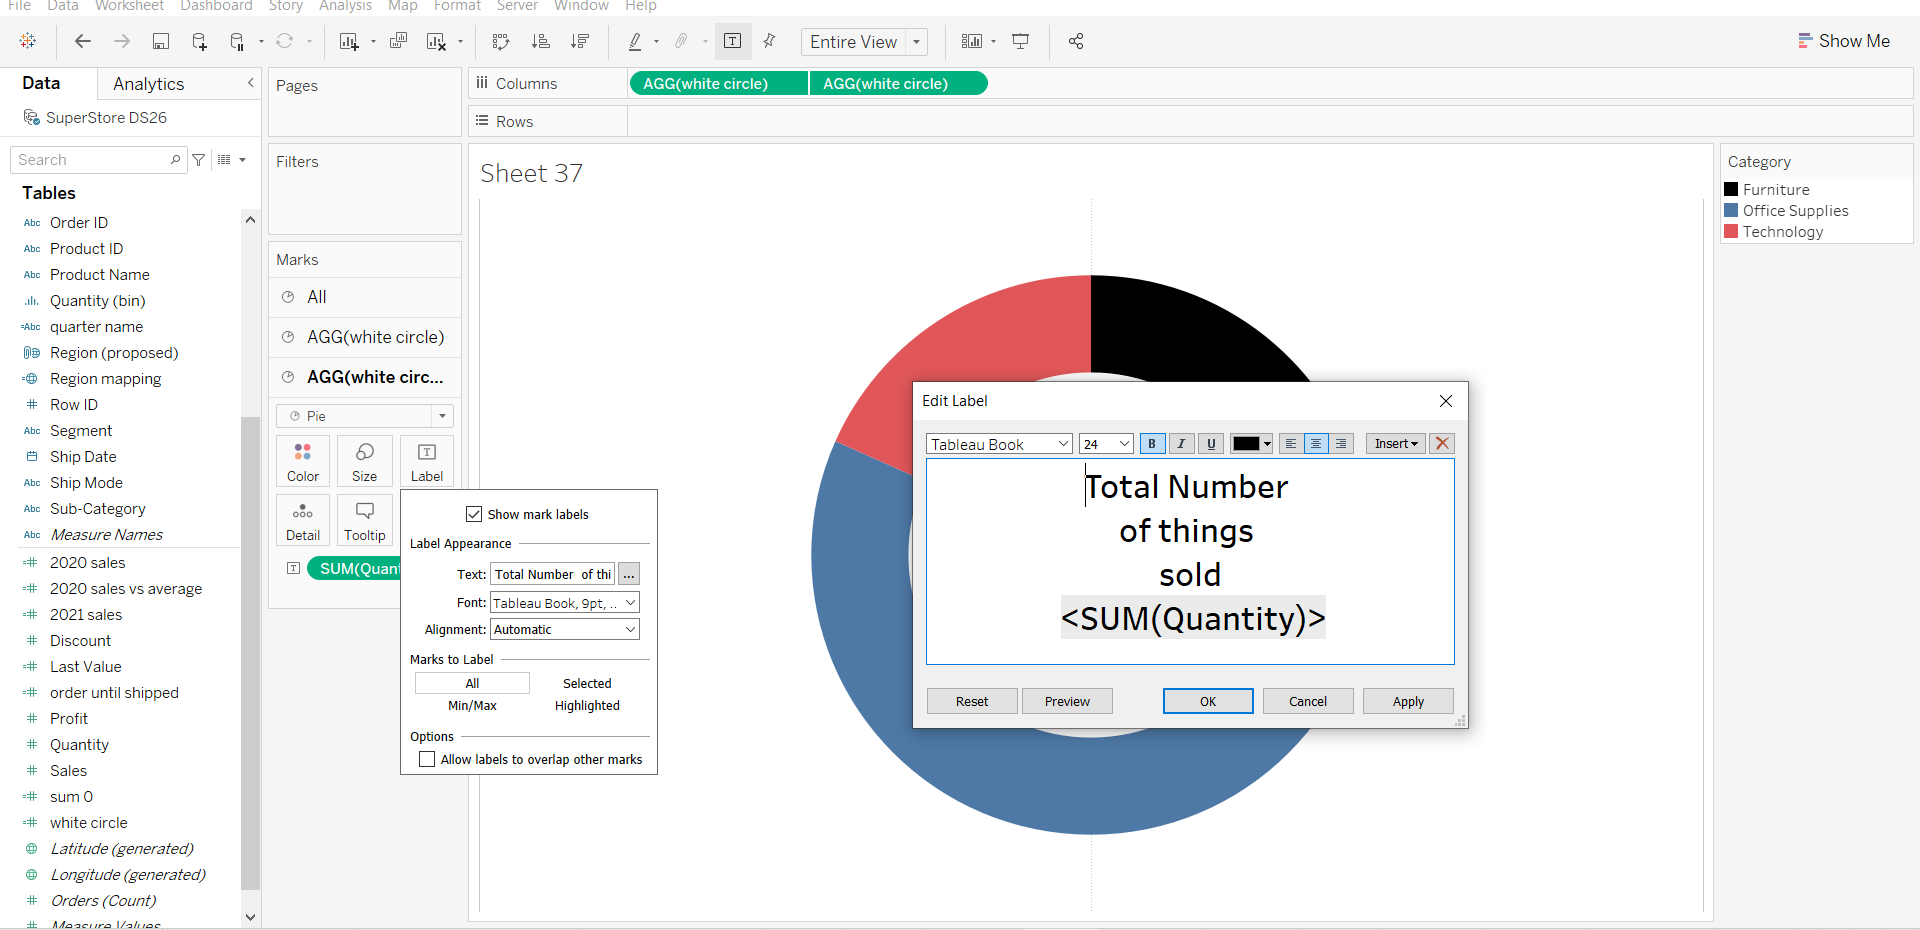Uncheck Show mark labels checkbox
Screen dimensions: 1920x930
pos(474,514)
